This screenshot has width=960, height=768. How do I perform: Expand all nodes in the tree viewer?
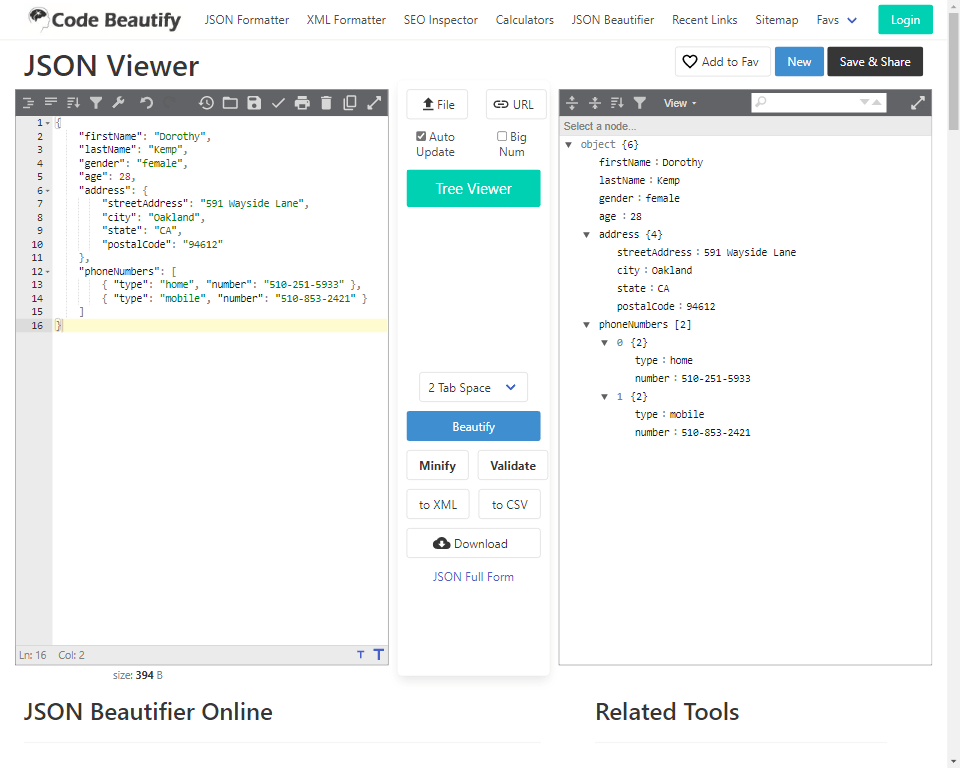coord(572,102)
